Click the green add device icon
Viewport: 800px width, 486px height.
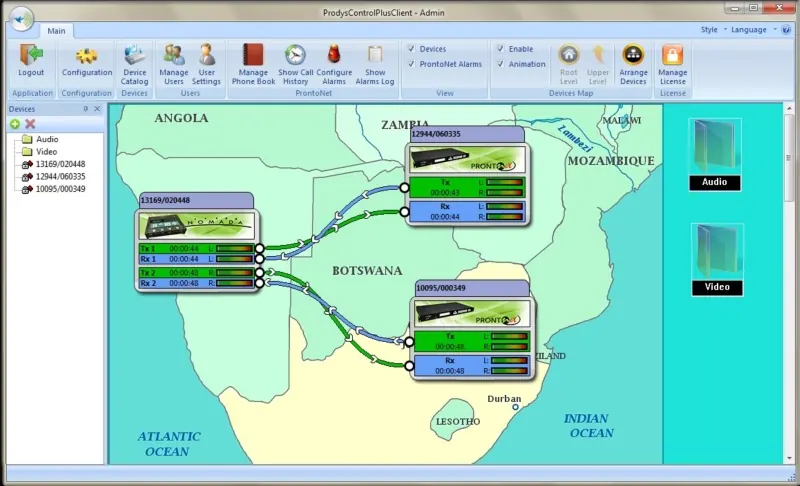15,124
